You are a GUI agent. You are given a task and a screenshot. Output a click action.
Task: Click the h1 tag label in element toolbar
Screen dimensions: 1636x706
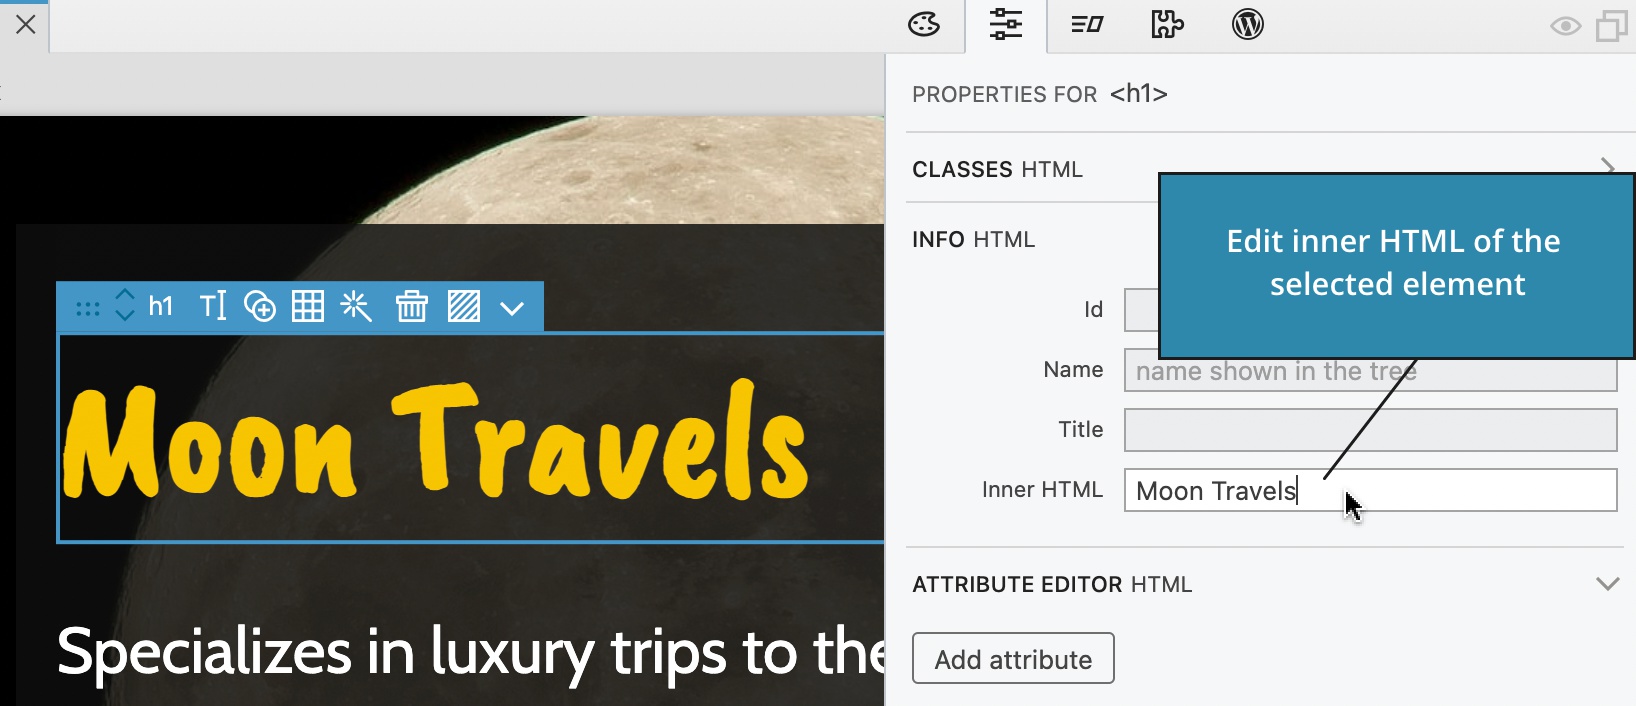pyautogui.click(x=161, y=306)
